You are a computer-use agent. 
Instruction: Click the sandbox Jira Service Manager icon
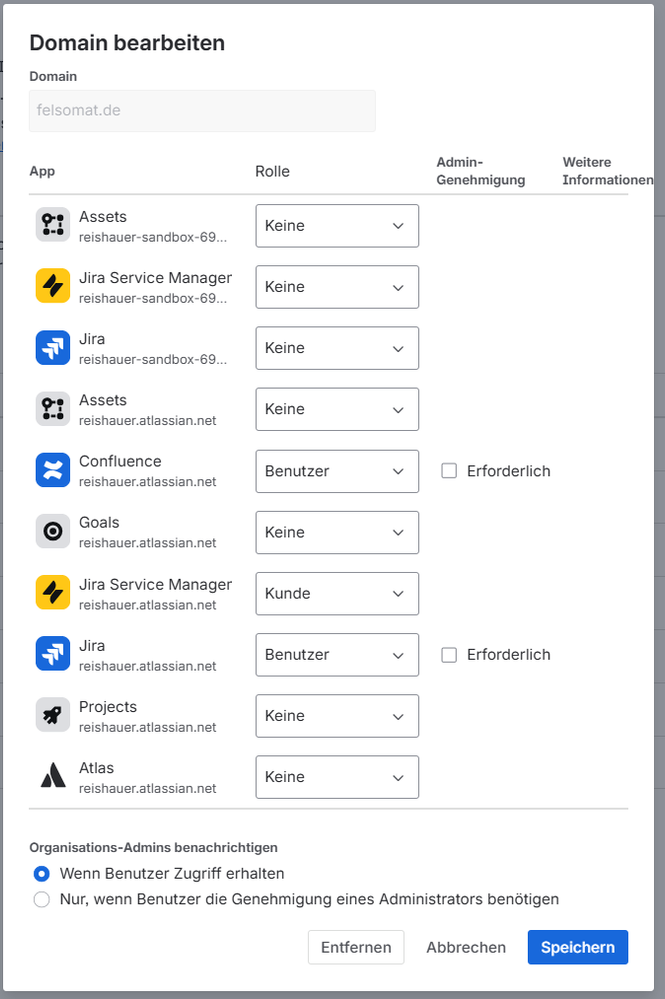click(53, 286)
